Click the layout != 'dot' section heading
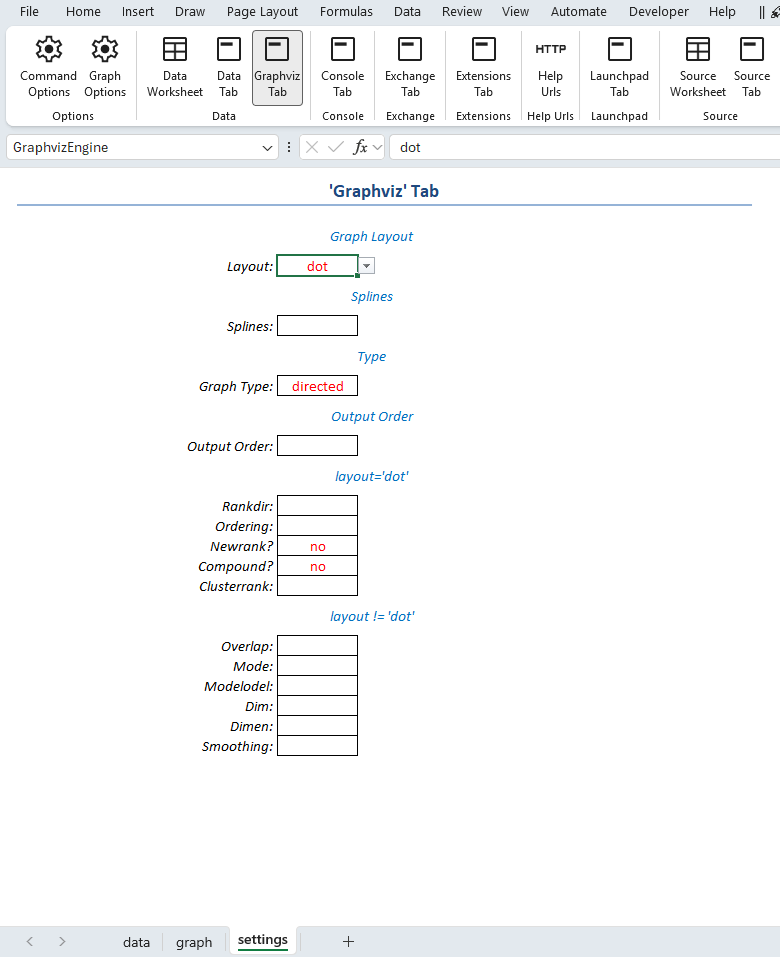This screenshot has width=780, height=957. pyautogui.click(x=372, y=616)
